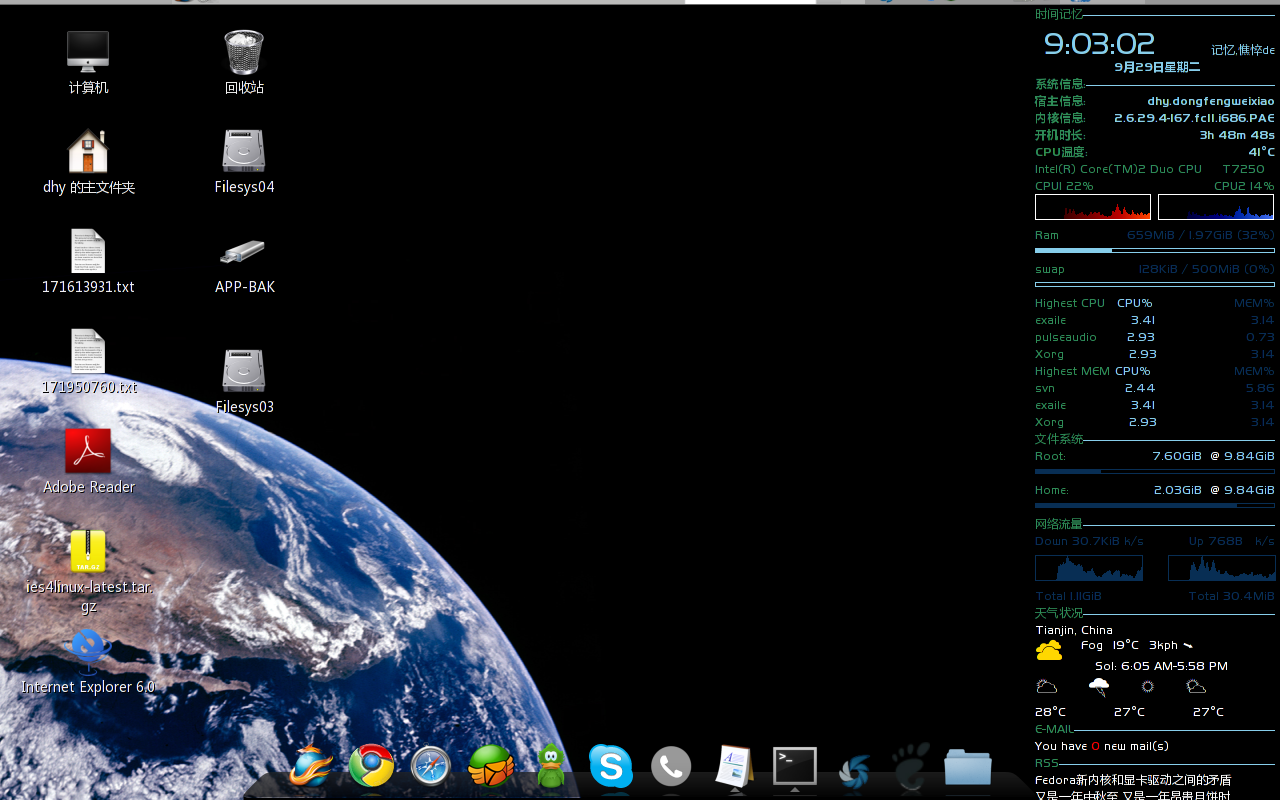Launch Adobe Reader from the desktop
Image resolution: width=1280 pixels, height=800 pixels.
(88, 451)
